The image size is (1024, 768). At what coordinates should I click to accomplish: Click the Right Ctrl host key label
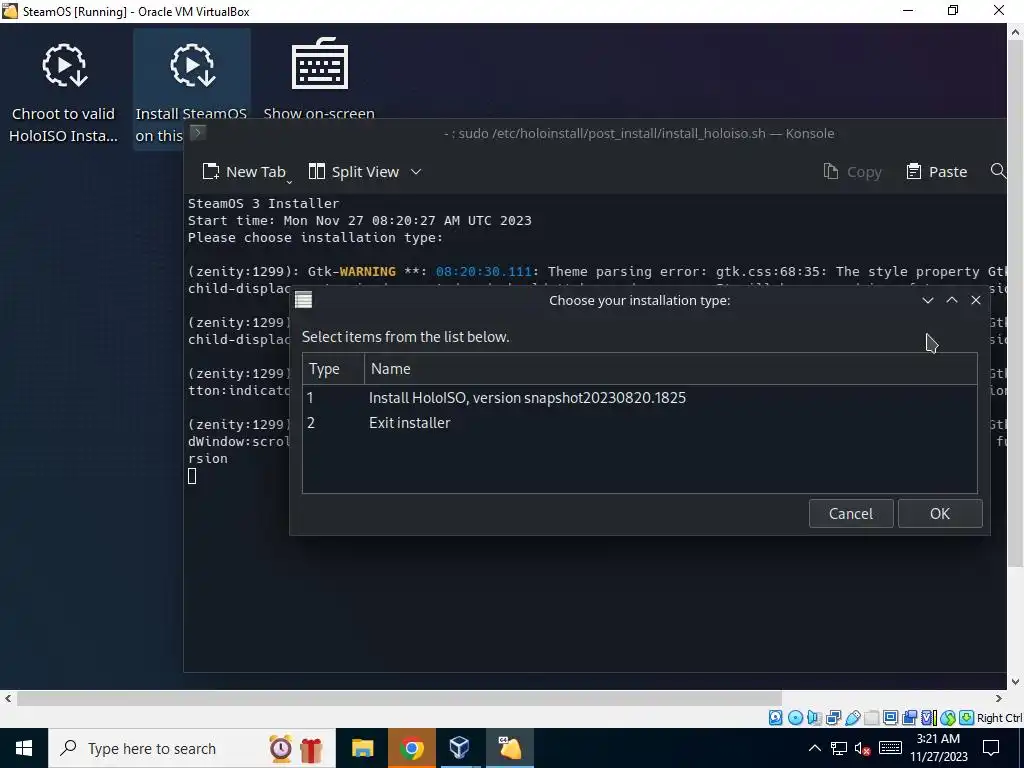tap(1000, 718)
